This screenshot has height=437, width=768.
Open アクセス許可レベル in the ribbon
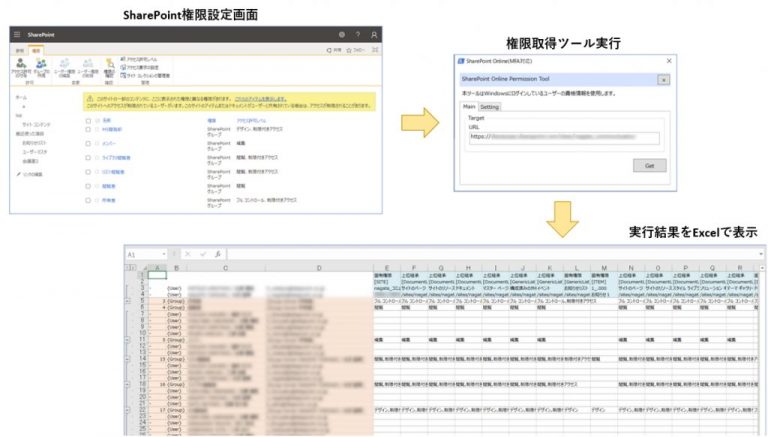tap(139, 59)
